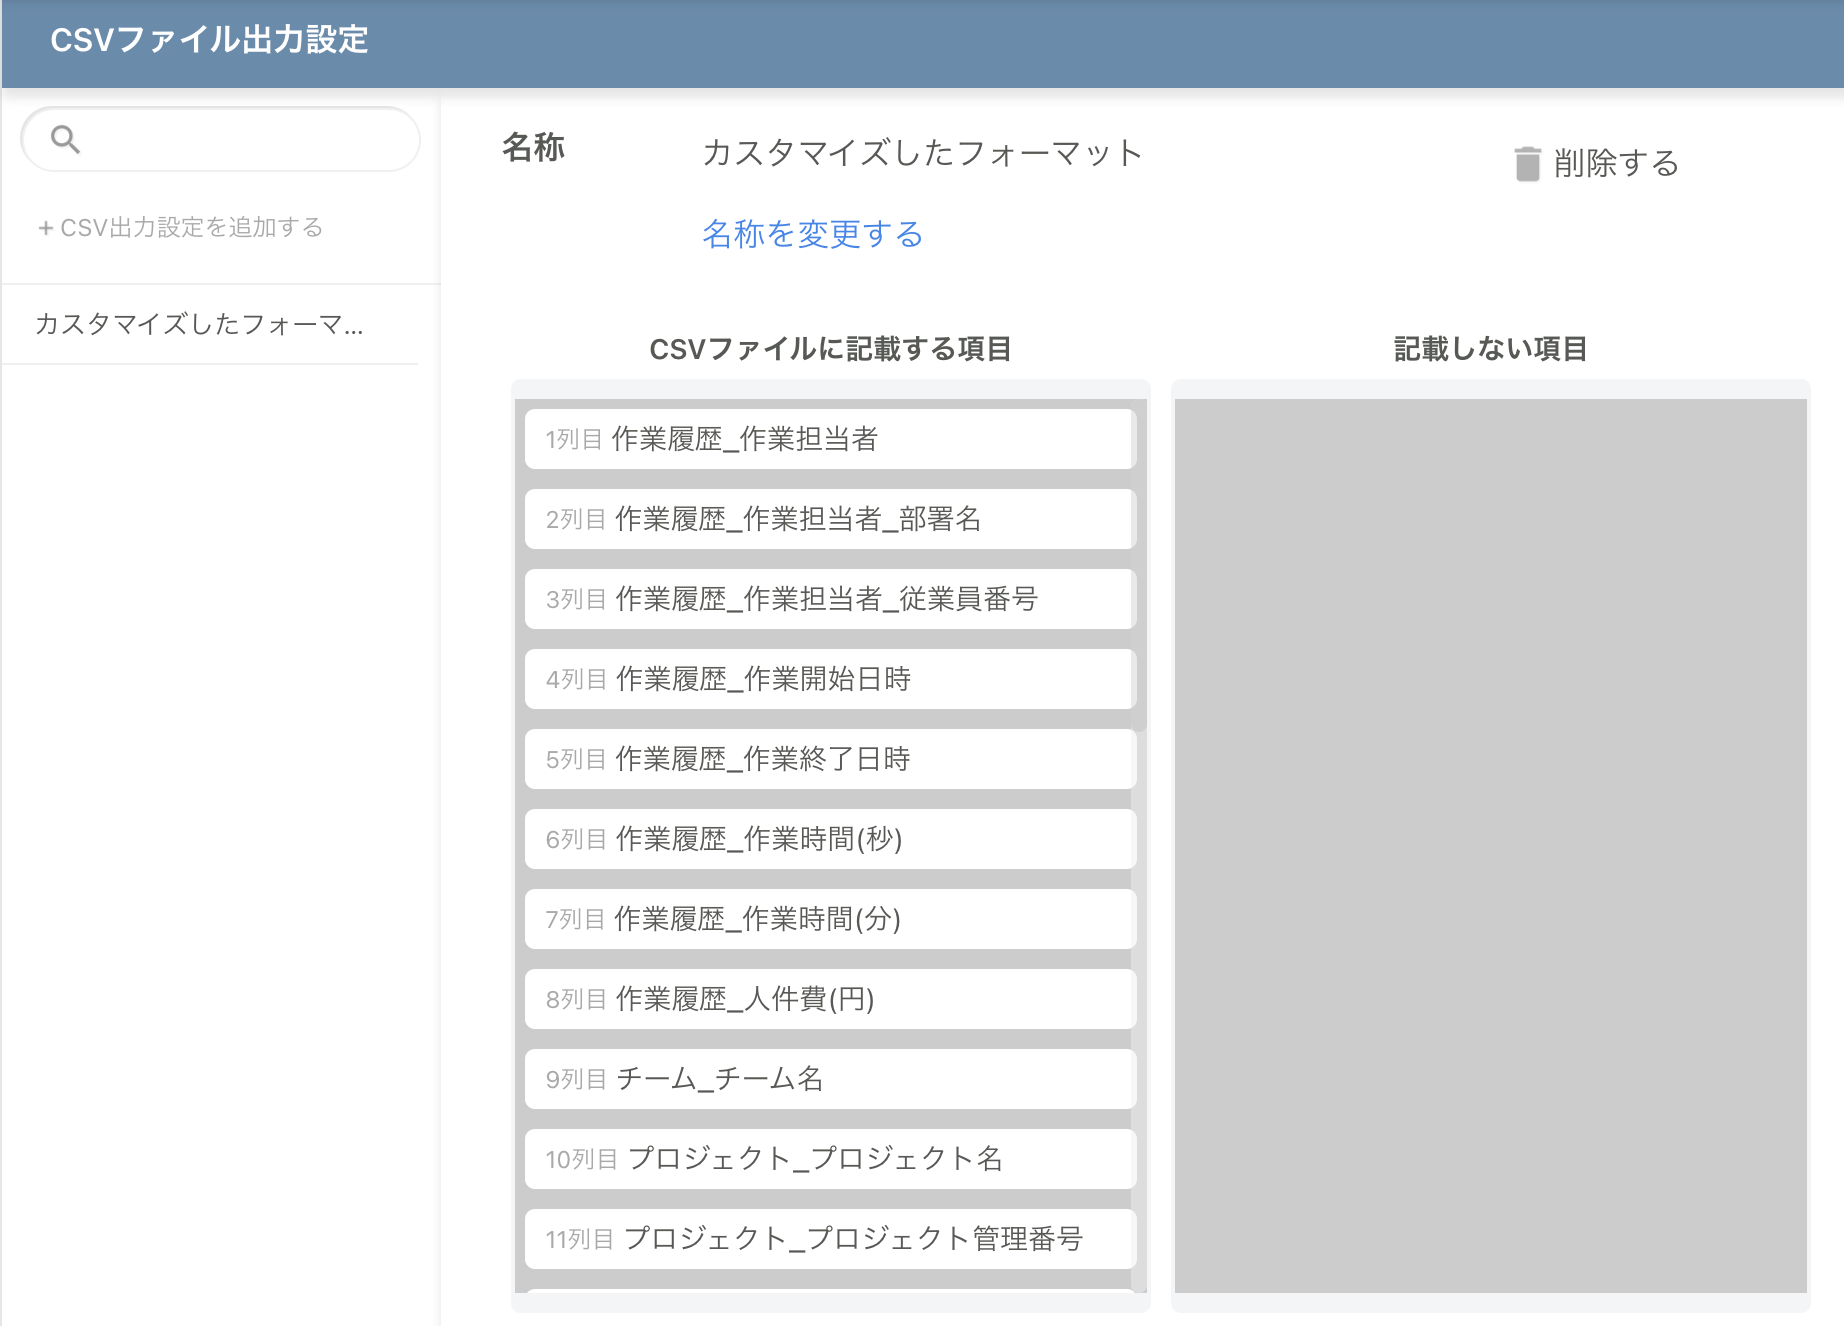The width and height of the screenshot is (1844, 1326).
Task: Select the 1列目 作業履歴_作業担当者 item
Action: [x=829, y=439]
